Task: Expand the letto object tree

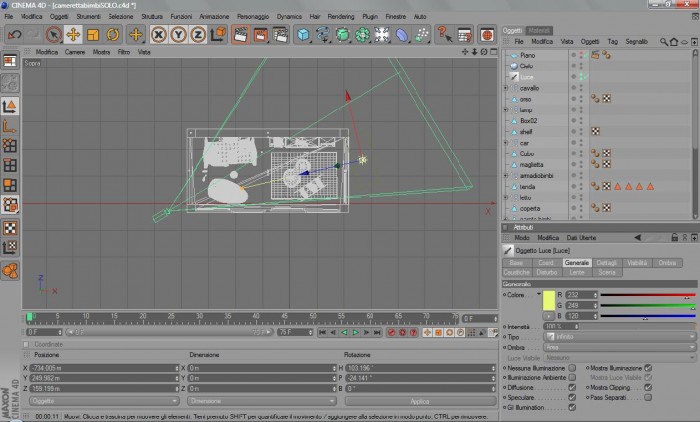Action: point(506,197)
